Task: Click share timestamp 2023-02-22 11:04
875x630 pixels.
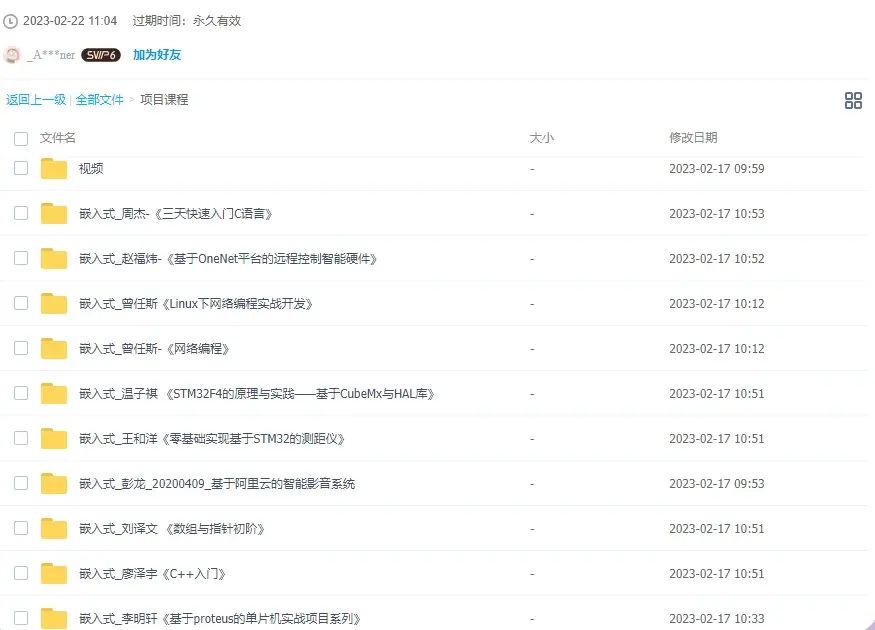Action: click(x=70, y=21)
